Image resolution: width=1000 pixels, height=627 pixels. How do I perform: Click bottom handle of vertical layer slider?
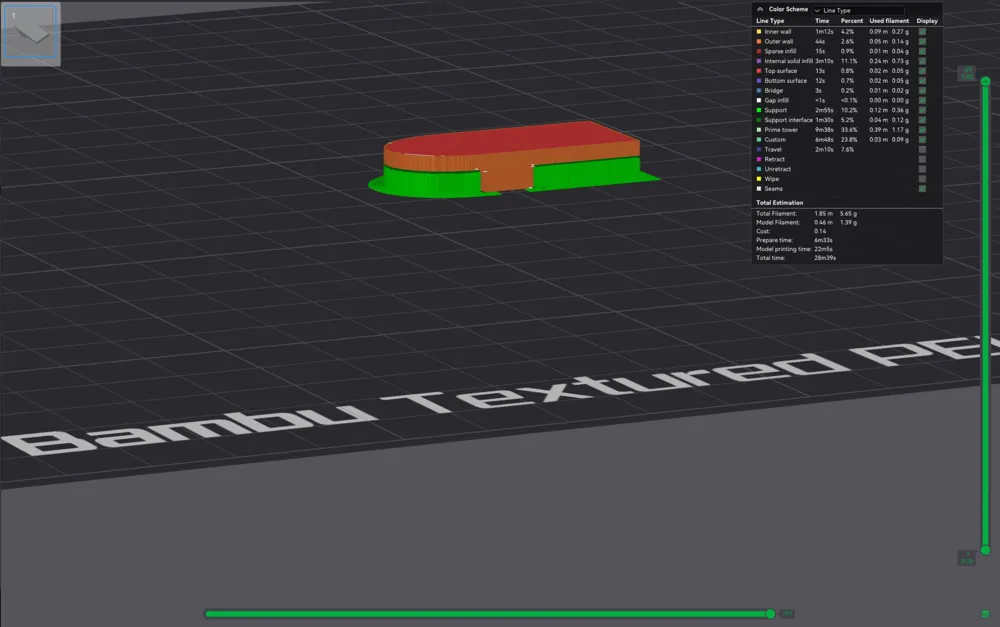click(x=985, y=550)
